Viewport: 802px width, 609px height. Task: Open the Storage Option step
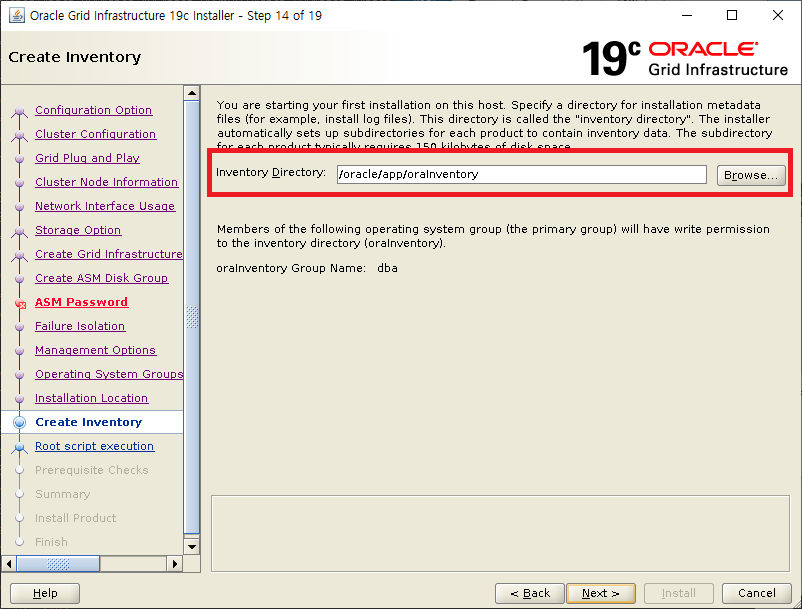[x=78, y=230]
